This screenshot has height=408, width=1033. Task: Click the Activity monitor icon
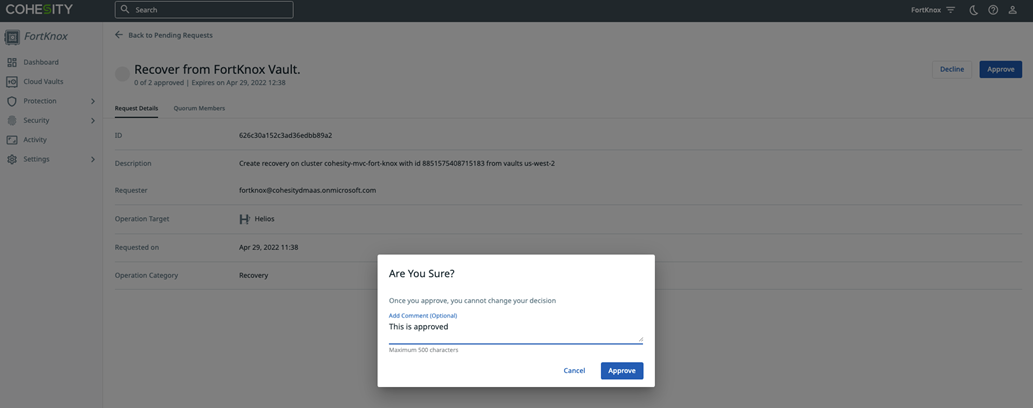click(11, 140)
